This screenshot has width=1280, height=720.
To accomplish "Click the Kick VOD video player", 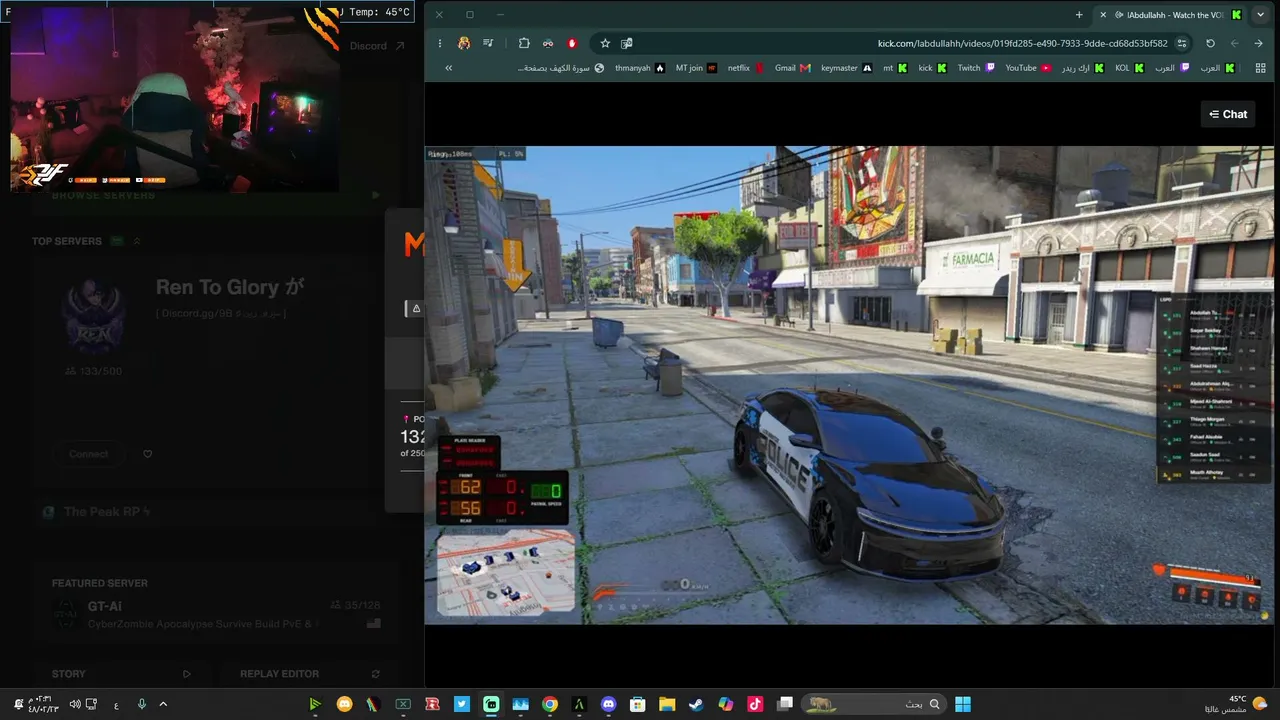I will 849,385.
